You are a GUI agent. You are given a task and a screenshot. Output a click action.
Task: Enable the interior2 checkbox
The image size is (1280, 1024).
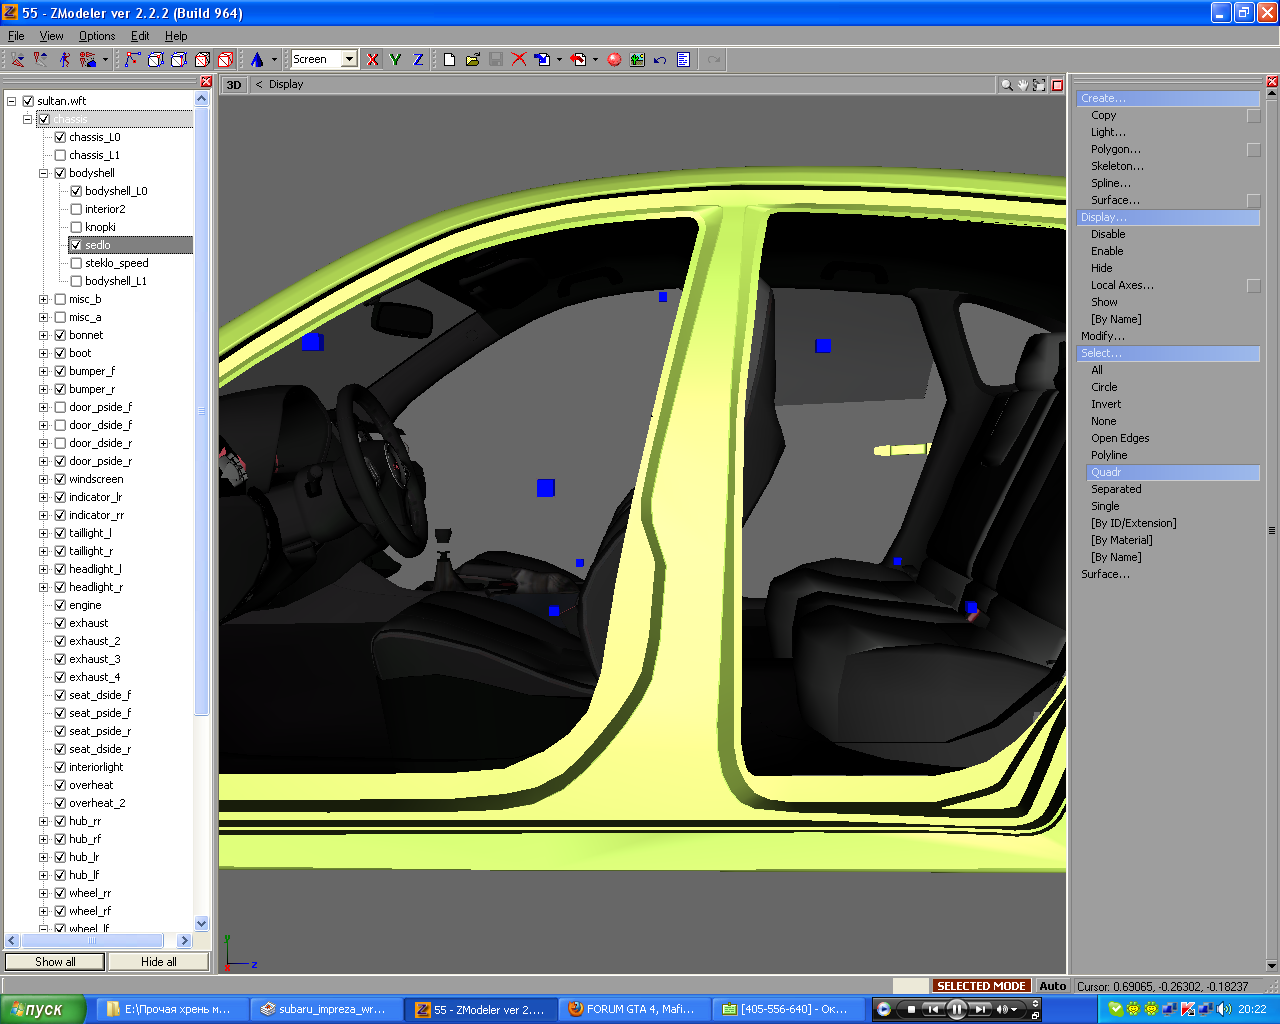(76, 209)
